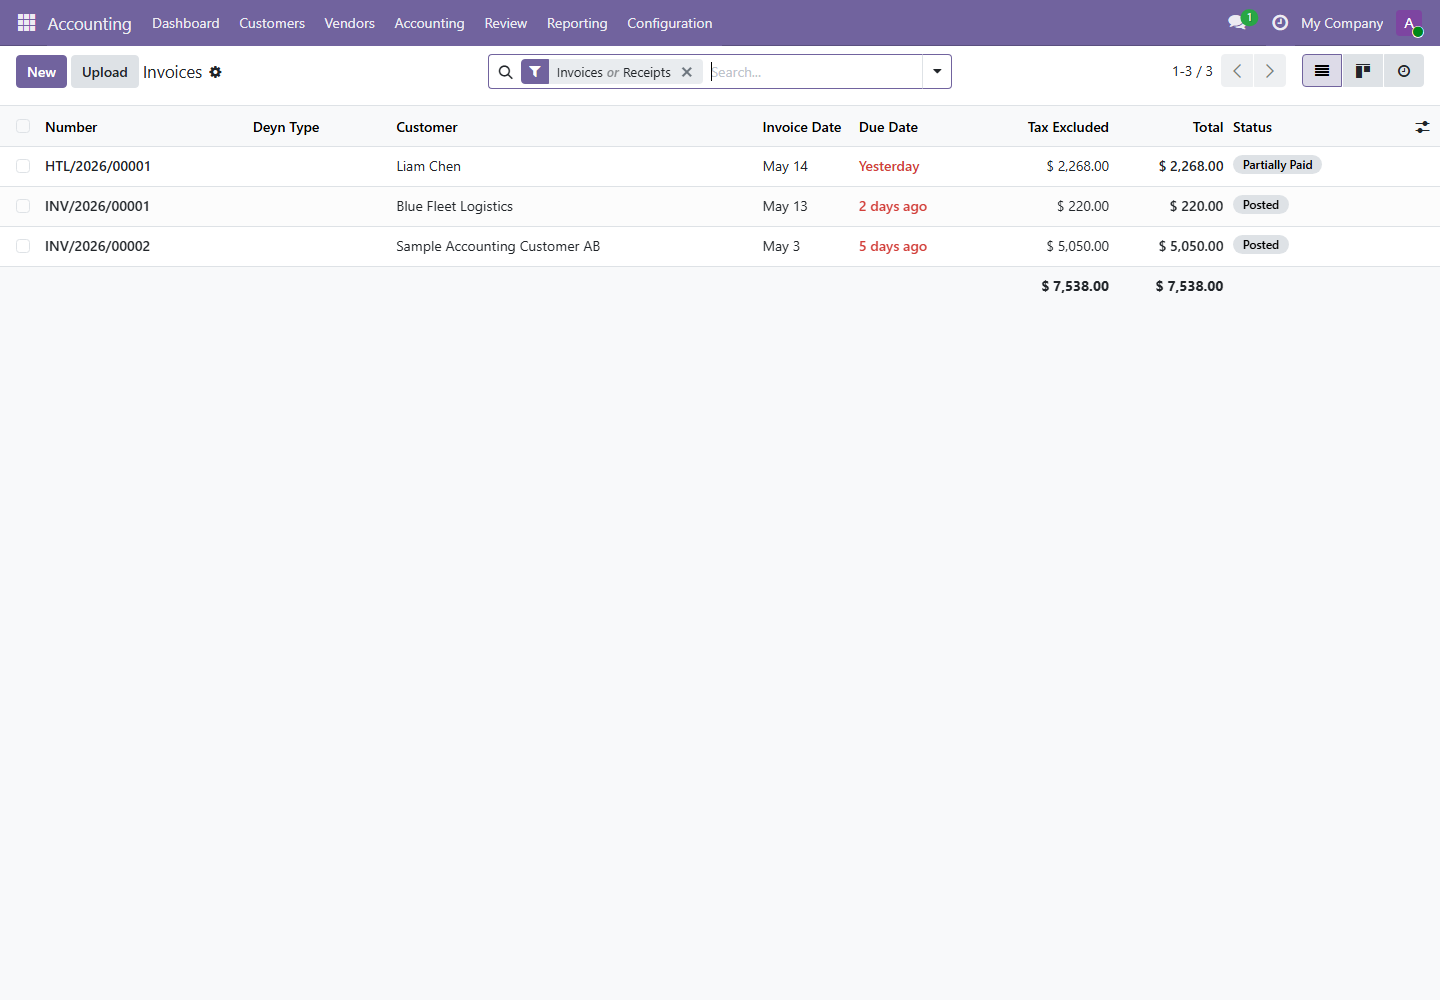Click the Invoices action gear icon
This screenshot has width=1440, height=1000.
[x=215, y=72]
